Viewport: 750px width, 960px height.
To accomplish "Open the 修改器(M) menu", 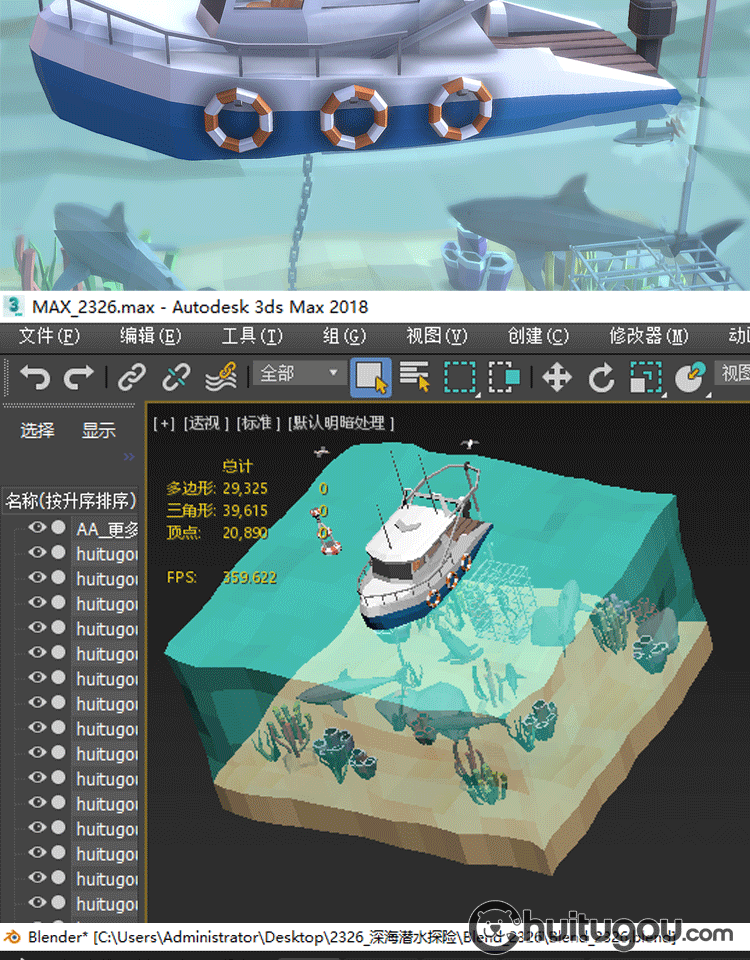I will pyautogui.click(x=648, y=336).
